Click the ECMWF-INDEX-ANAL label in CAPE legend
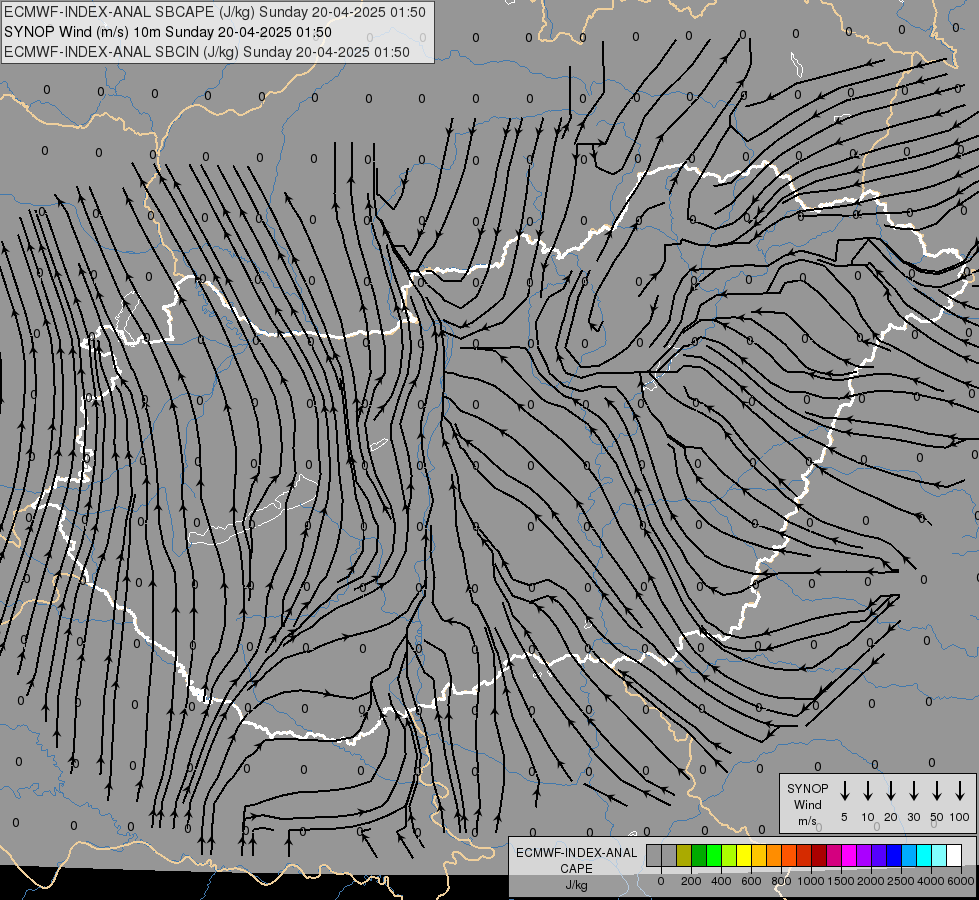The image size is (979, 900). pos(576,853)
